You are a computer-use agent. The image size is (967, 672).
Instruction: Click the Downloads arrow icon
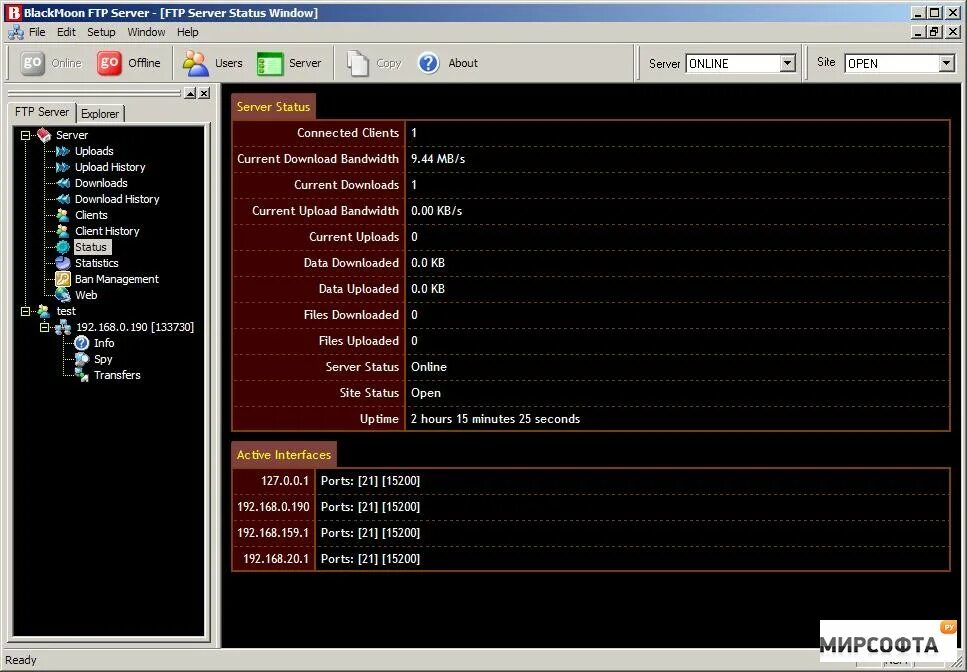63,183
